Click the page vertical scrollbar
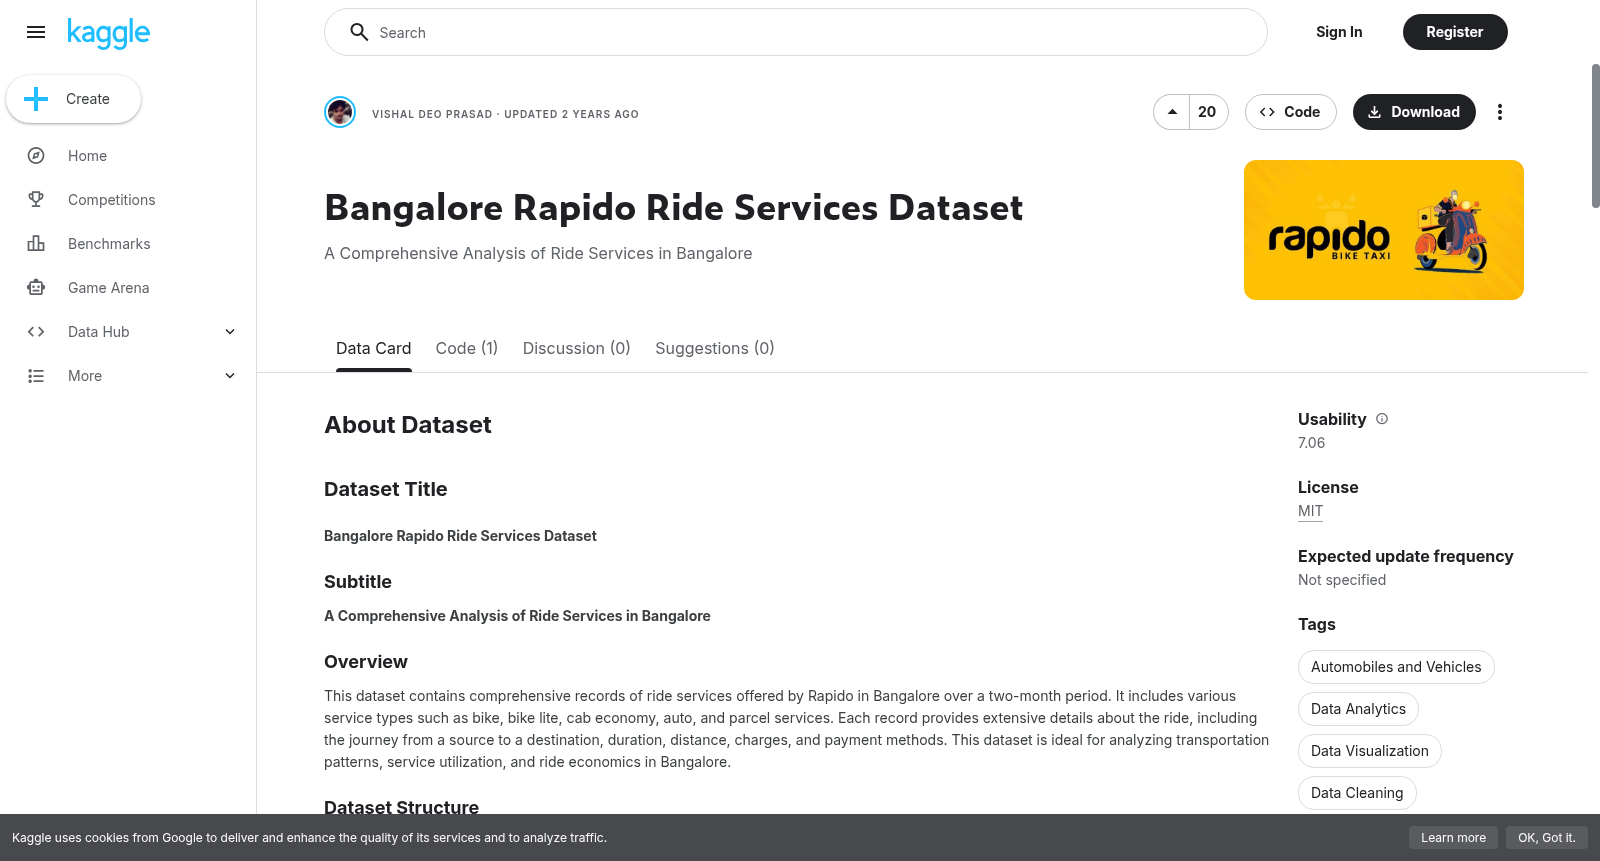 (1595, 136)
